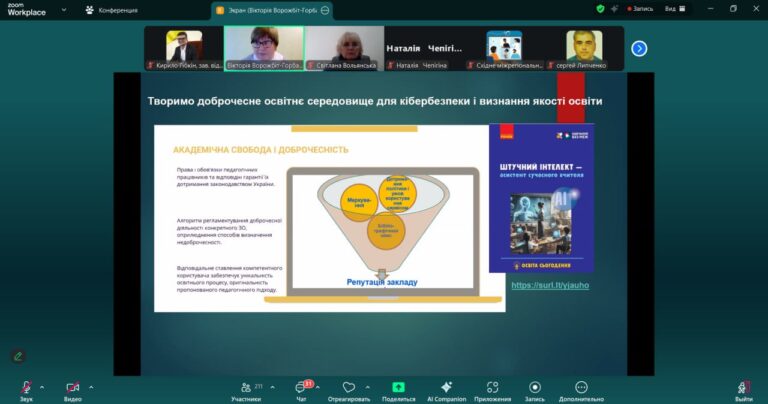This screenshot has width=768, height=404.
Task: Click the Выйти leave meeting button
Action: tap(743, 387)
